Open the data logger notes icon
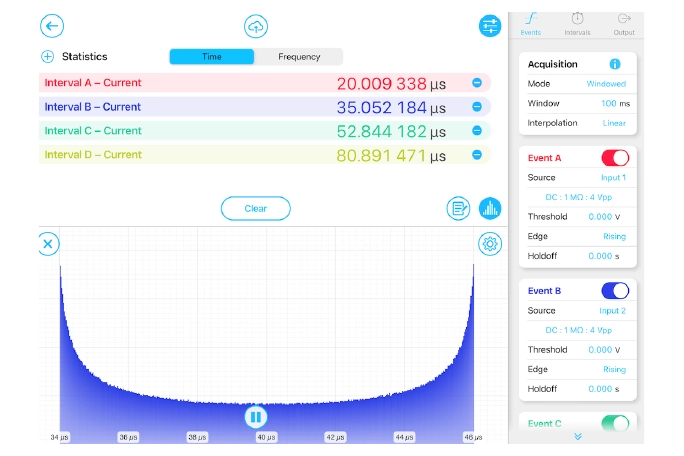The height and width of the screenshot is (456, 684). 458,209
